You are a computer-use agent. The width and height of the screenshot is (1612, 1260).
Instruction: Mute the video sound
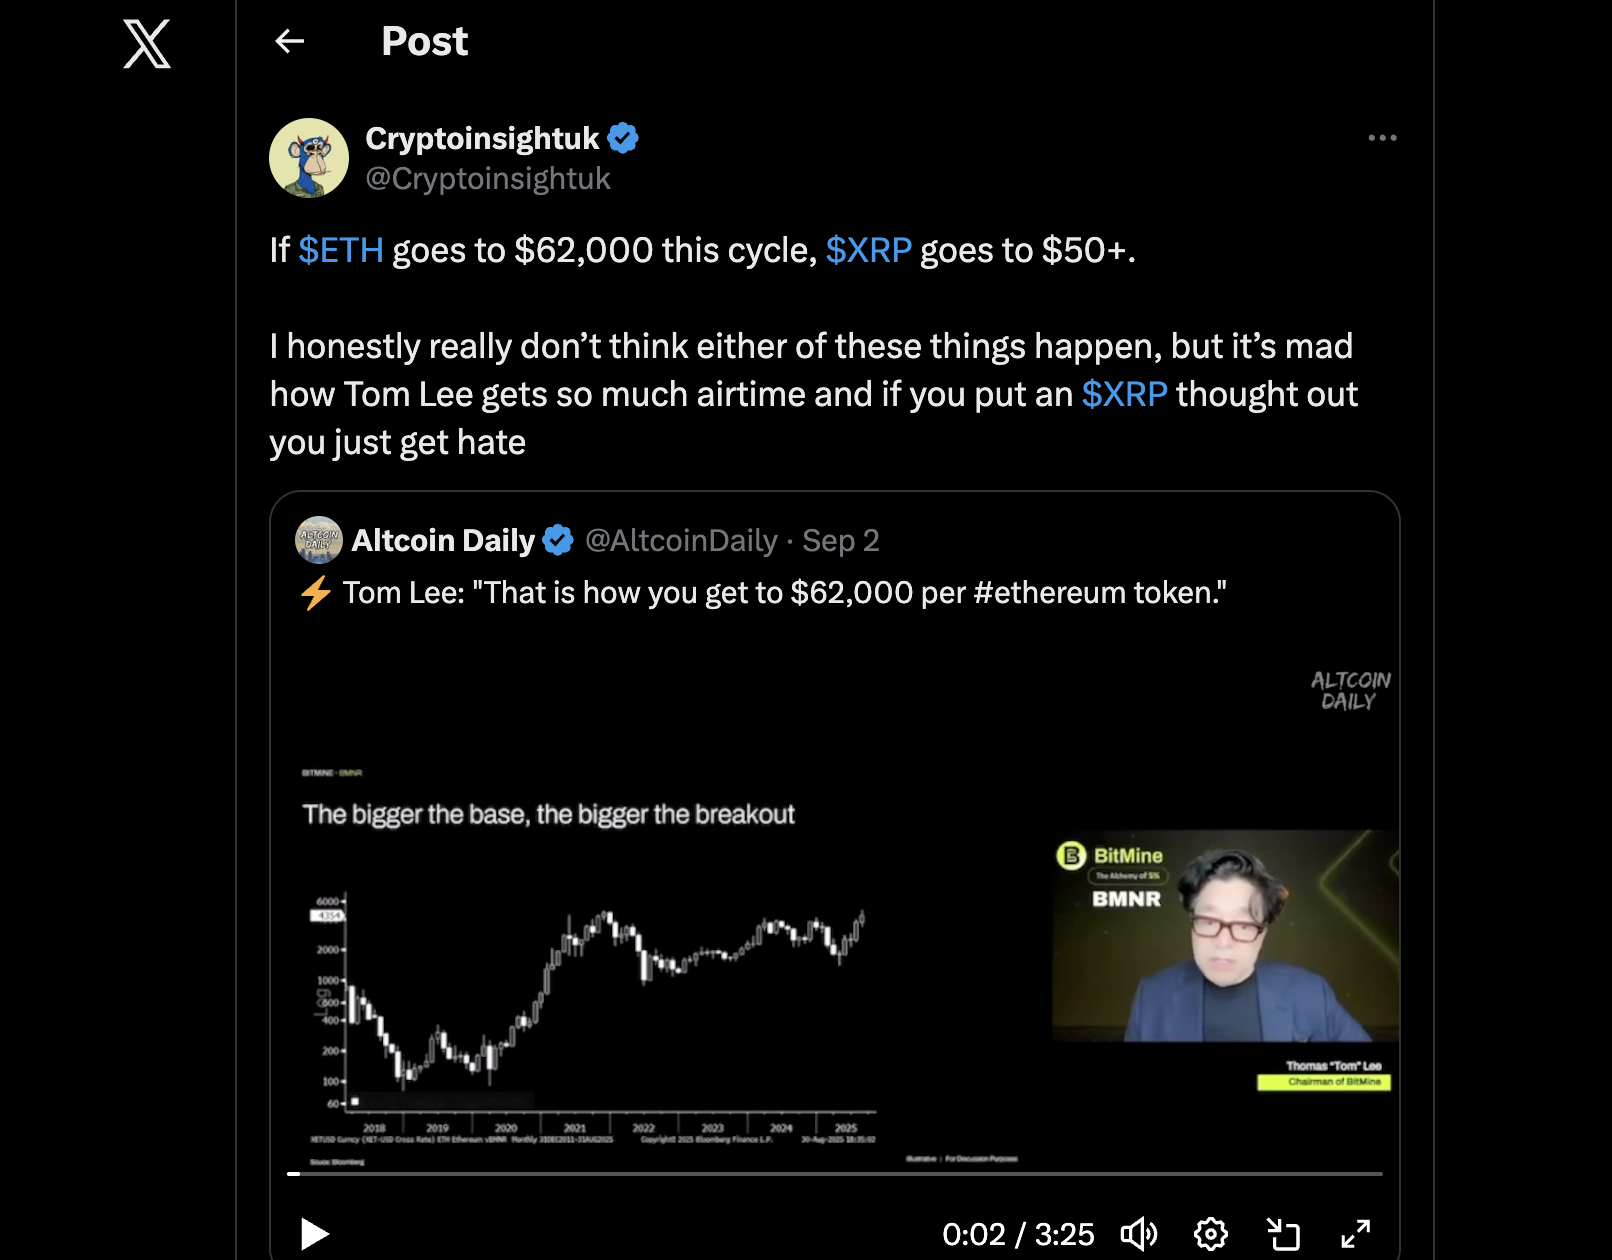[x=1138, y=1234]
